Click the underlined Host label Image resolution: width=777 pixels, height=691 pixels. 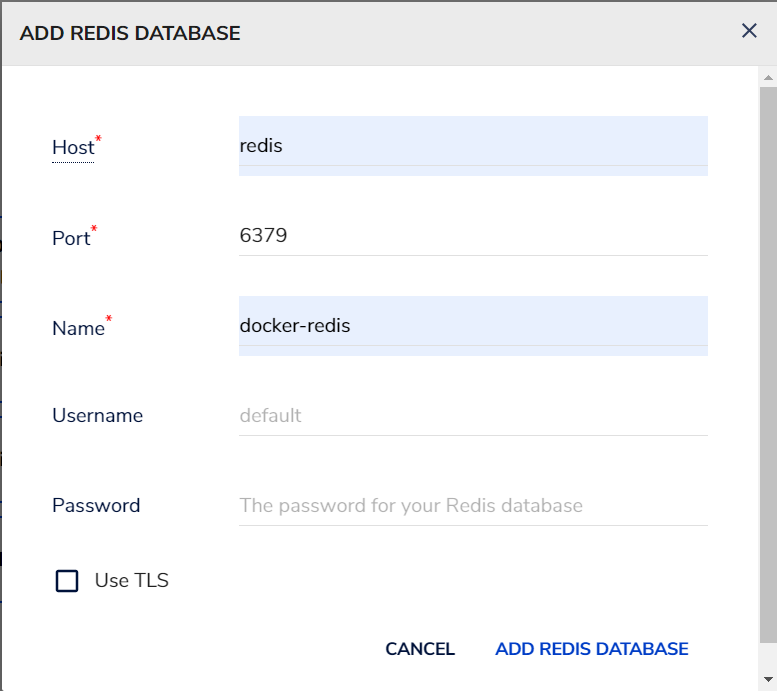(73, 147)
